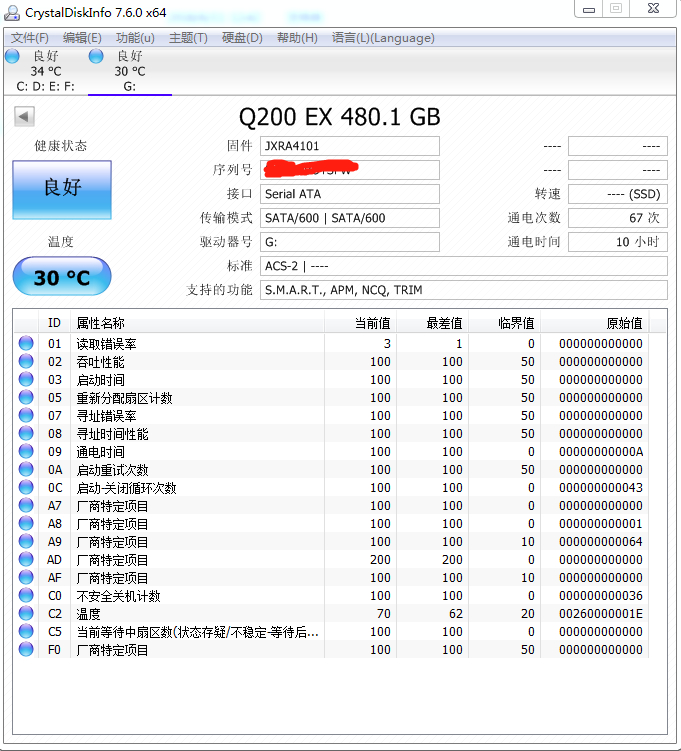Click the 最差值 column header
Screen dimensions: 681x751
coord(432,323)
